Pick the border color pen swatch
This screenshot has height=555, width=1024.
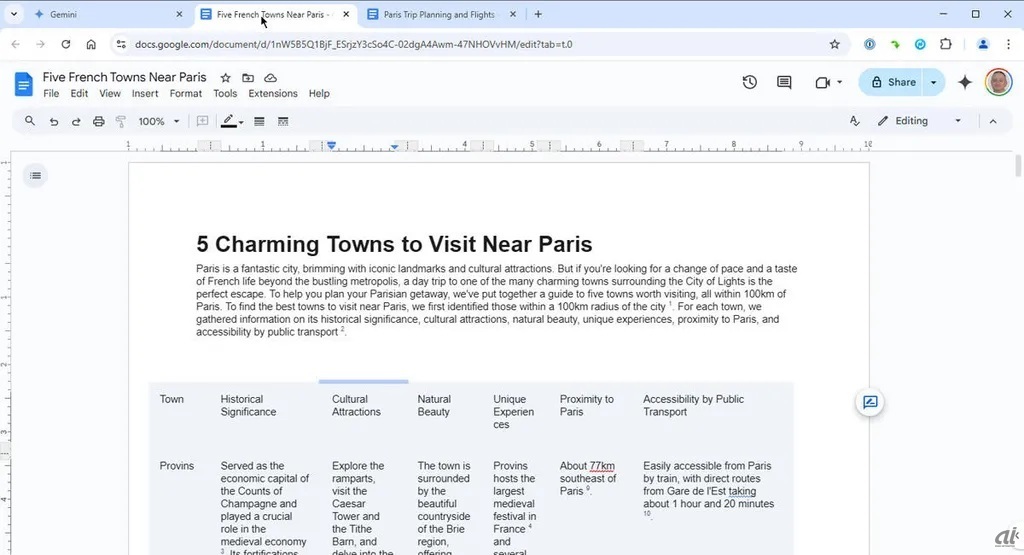229,121
